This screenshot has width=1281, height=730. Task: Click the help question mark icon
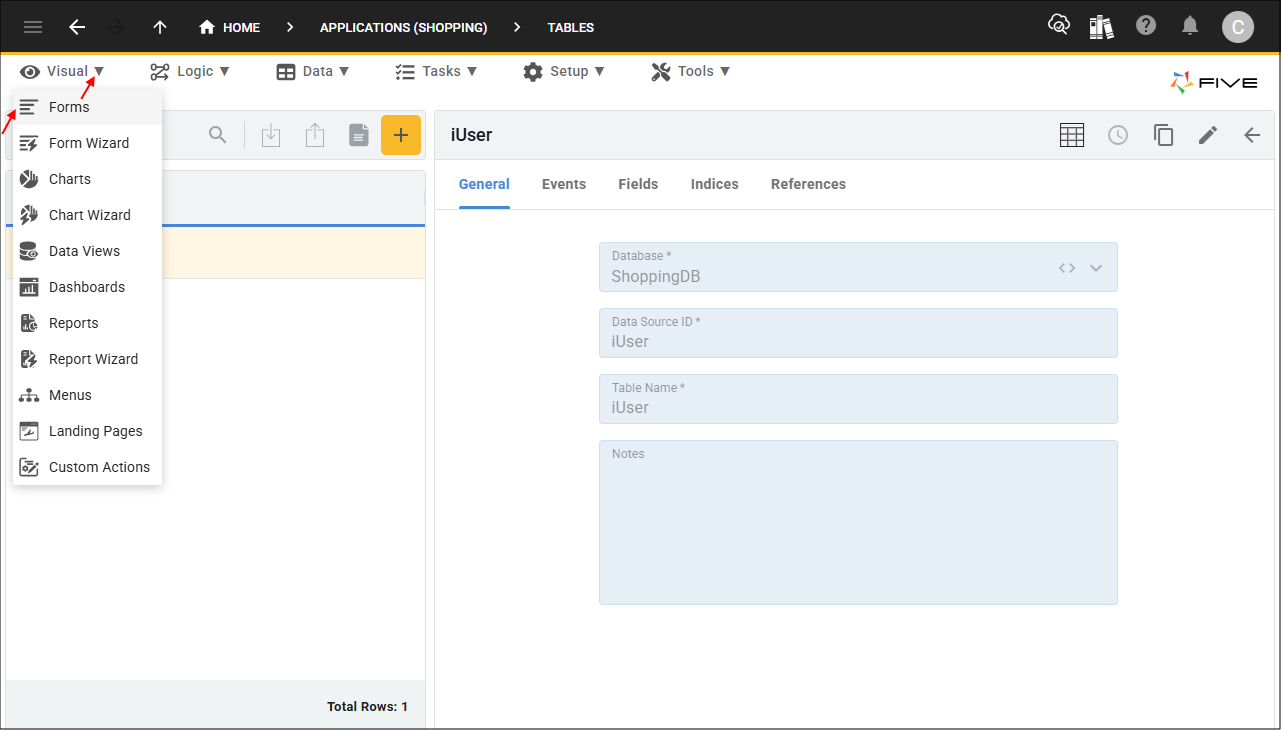point(1146,26)
